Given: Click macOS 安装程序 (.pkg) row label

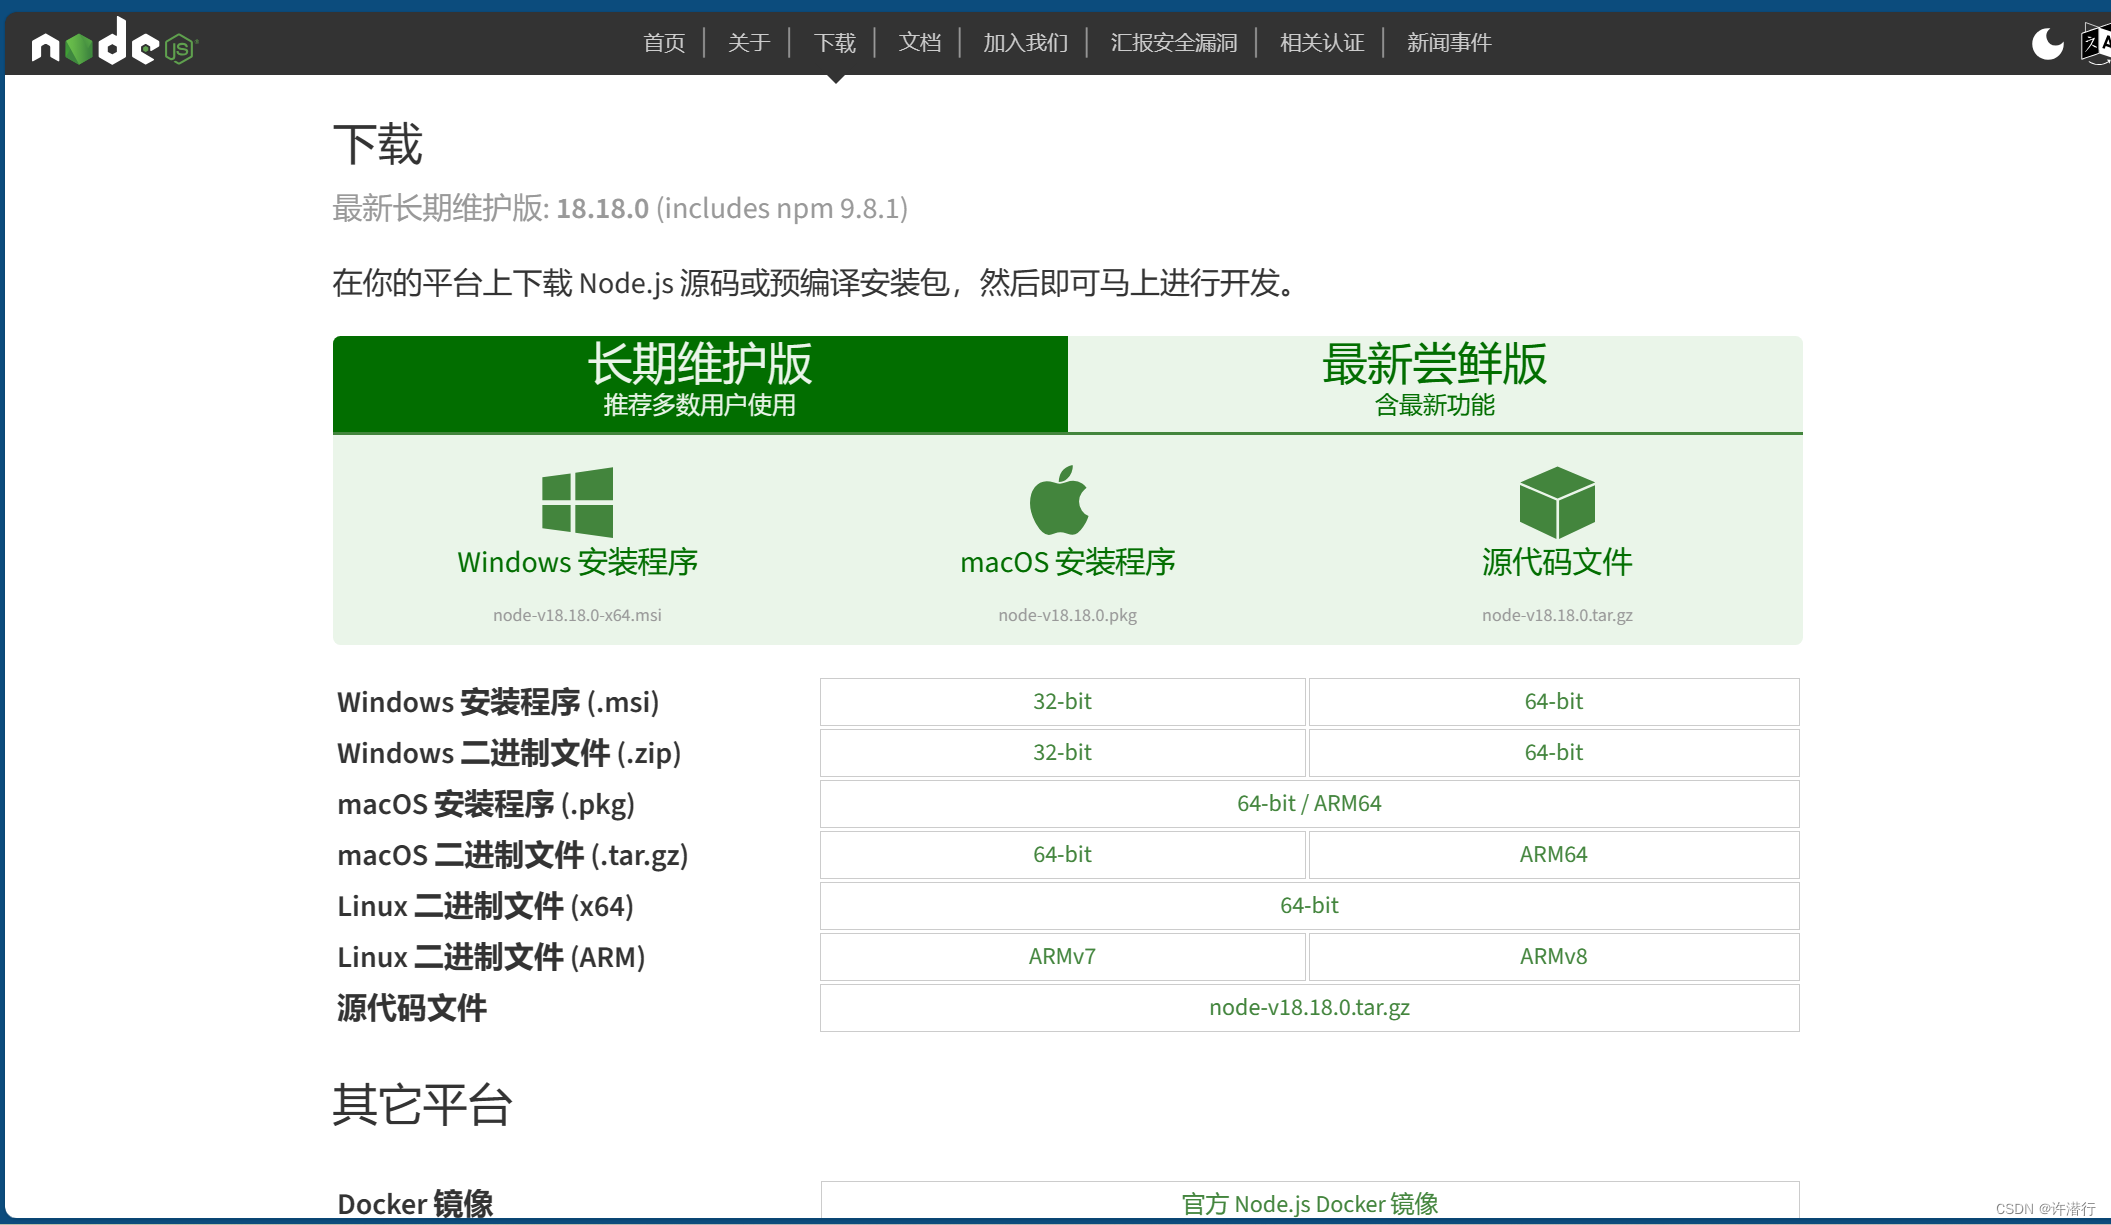Looking at the screenshot, I should coord(486,804).
